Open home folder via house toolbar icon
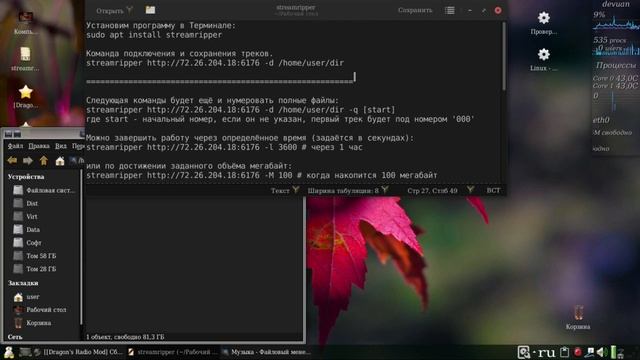640x360 pixels. (x=60, y=161)
